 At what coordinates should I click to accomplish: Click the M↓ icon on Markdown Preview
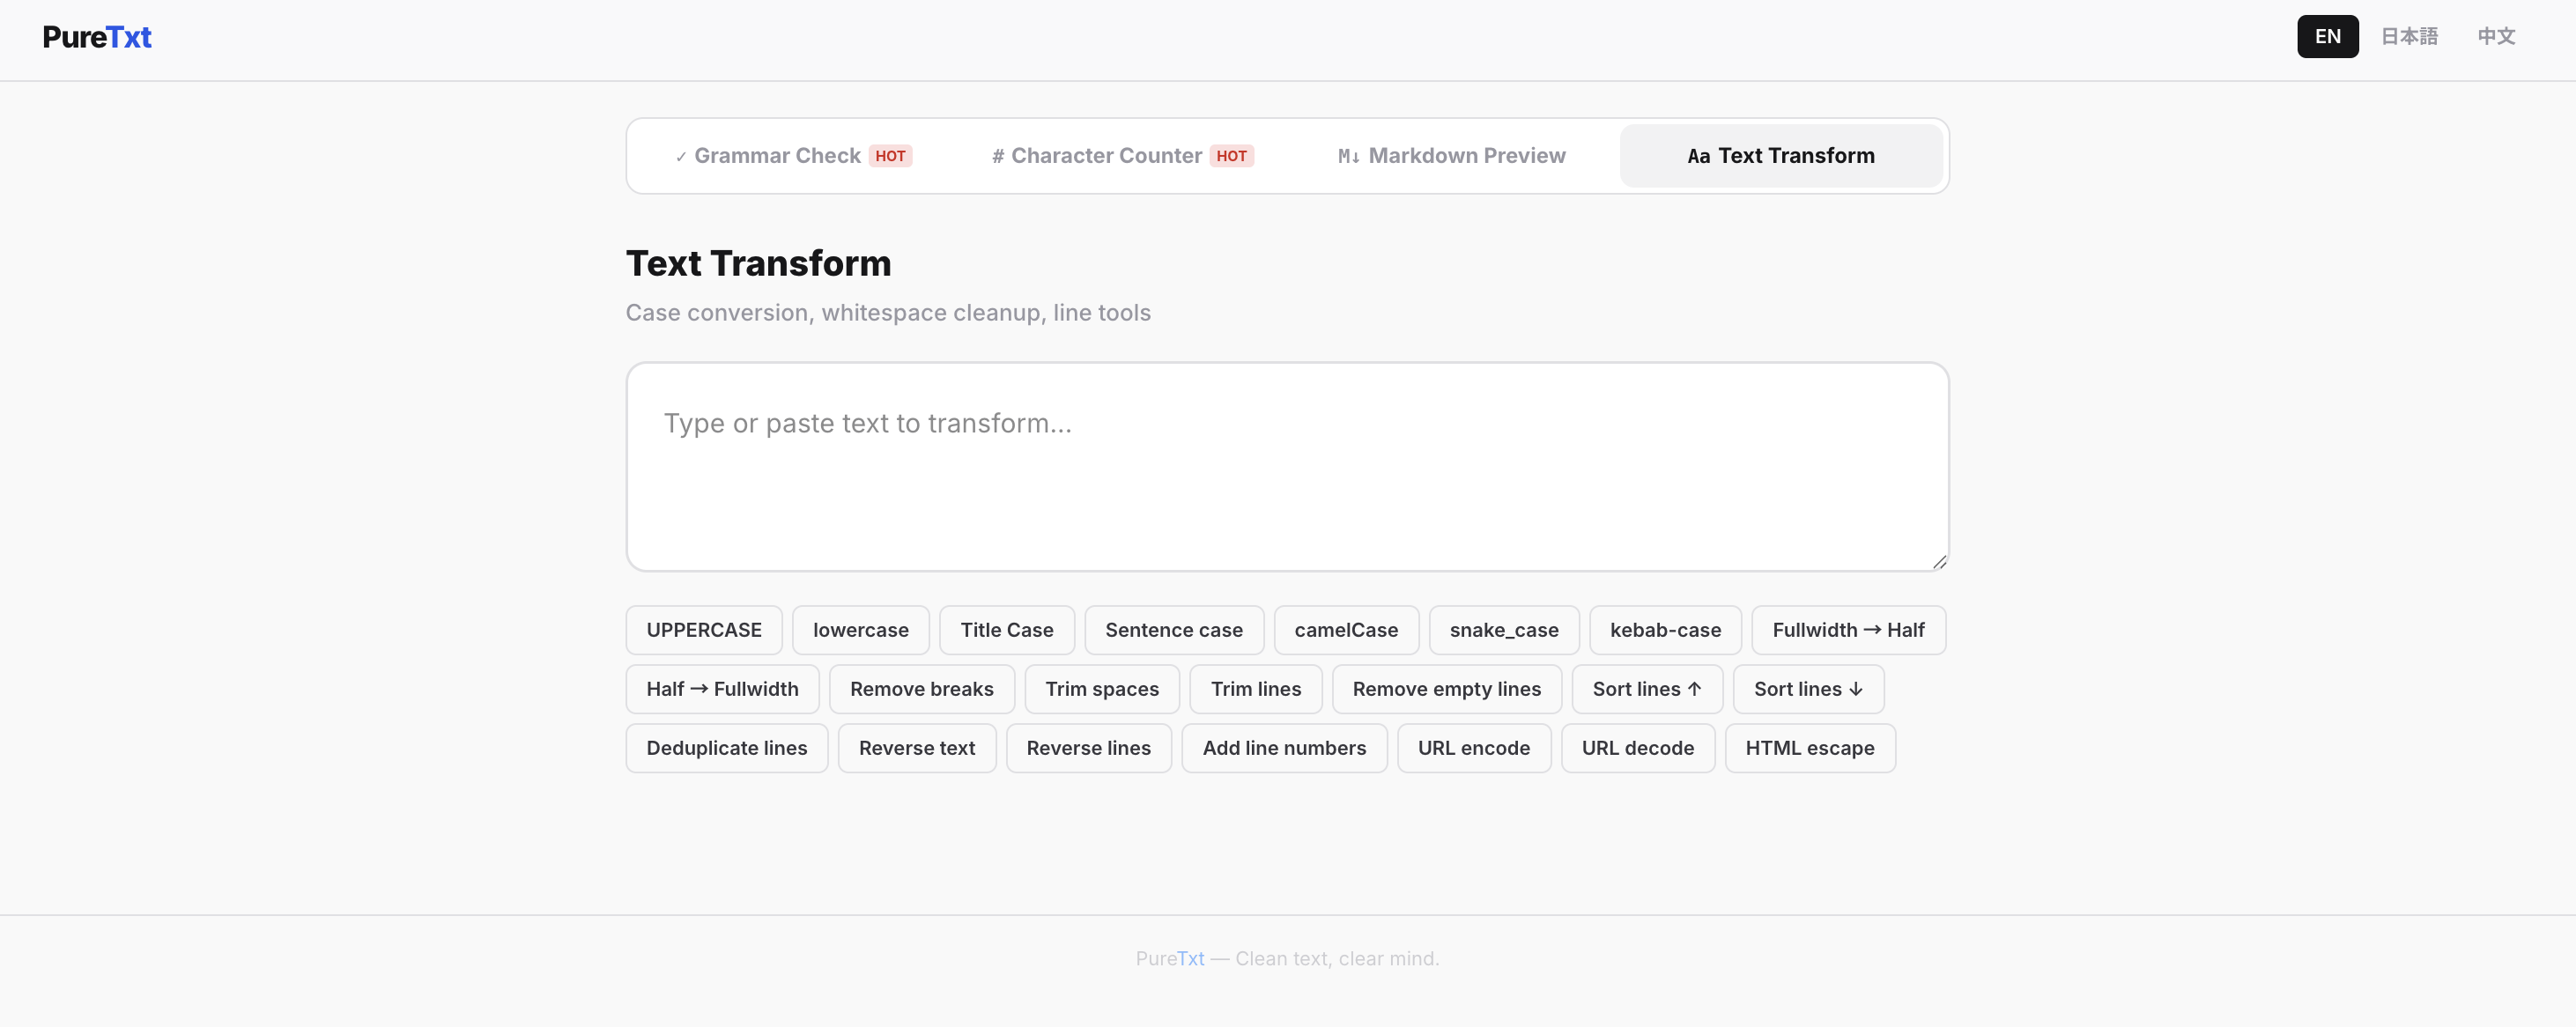point(1348,156)
